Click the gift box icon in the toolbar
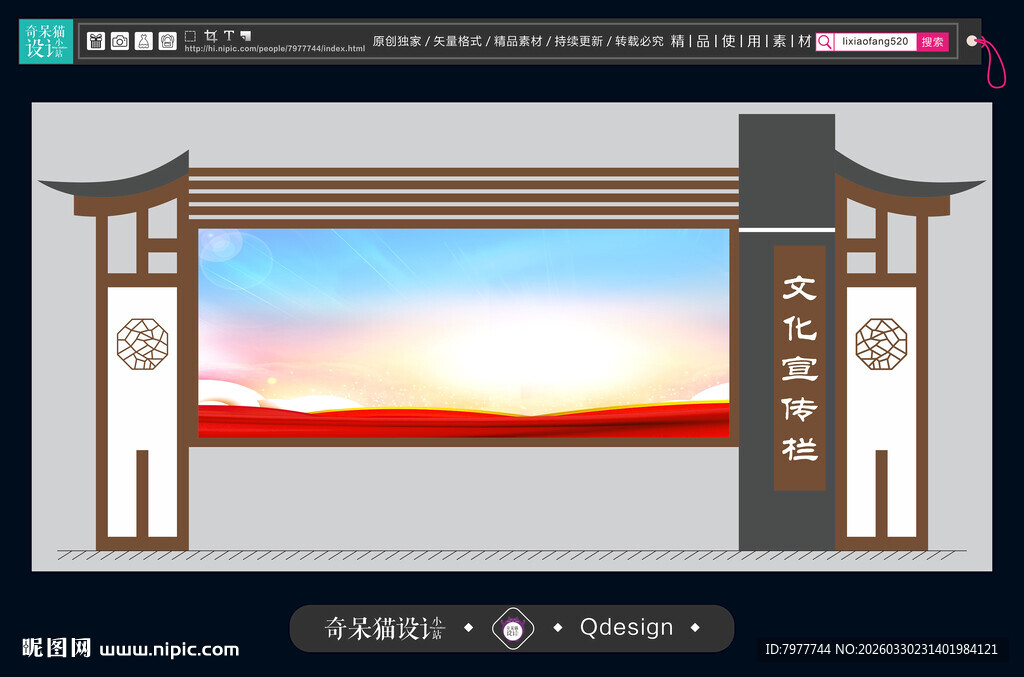This screenshot has height=677, width=1024. (x=96, y=39)
